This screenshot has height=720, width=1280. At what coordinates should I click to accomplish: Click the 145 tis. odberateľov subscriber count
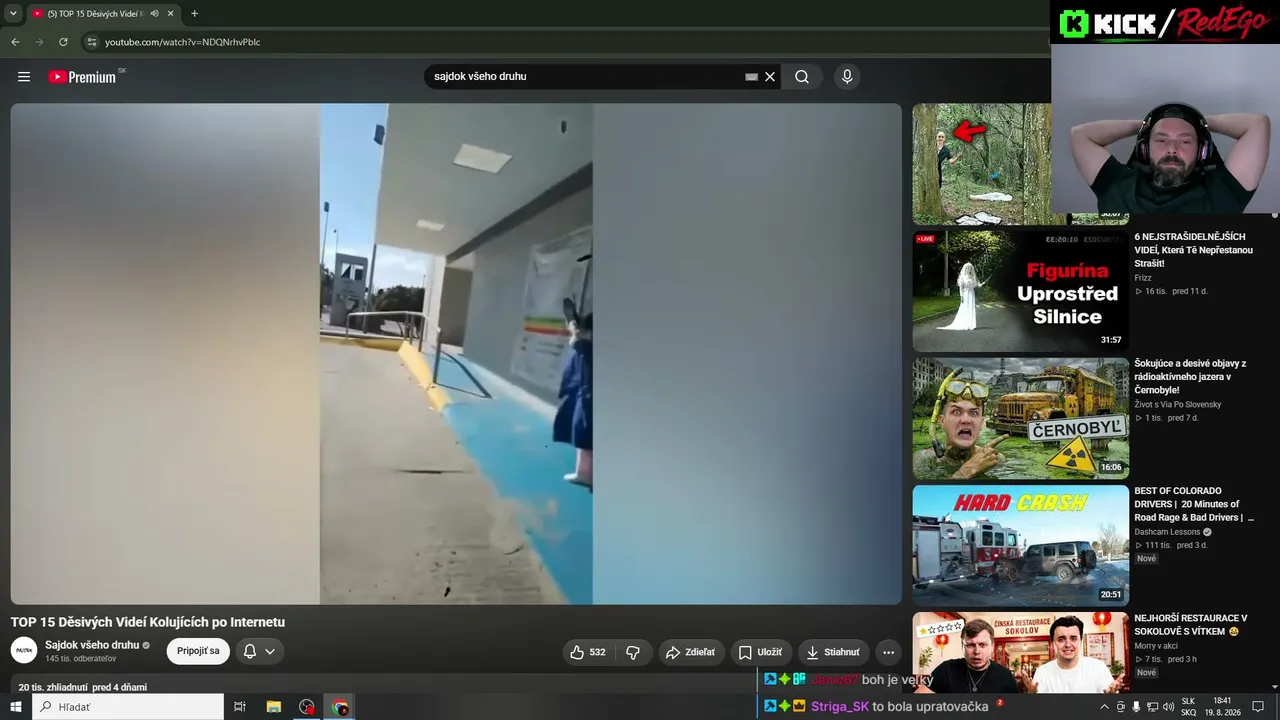81,659
